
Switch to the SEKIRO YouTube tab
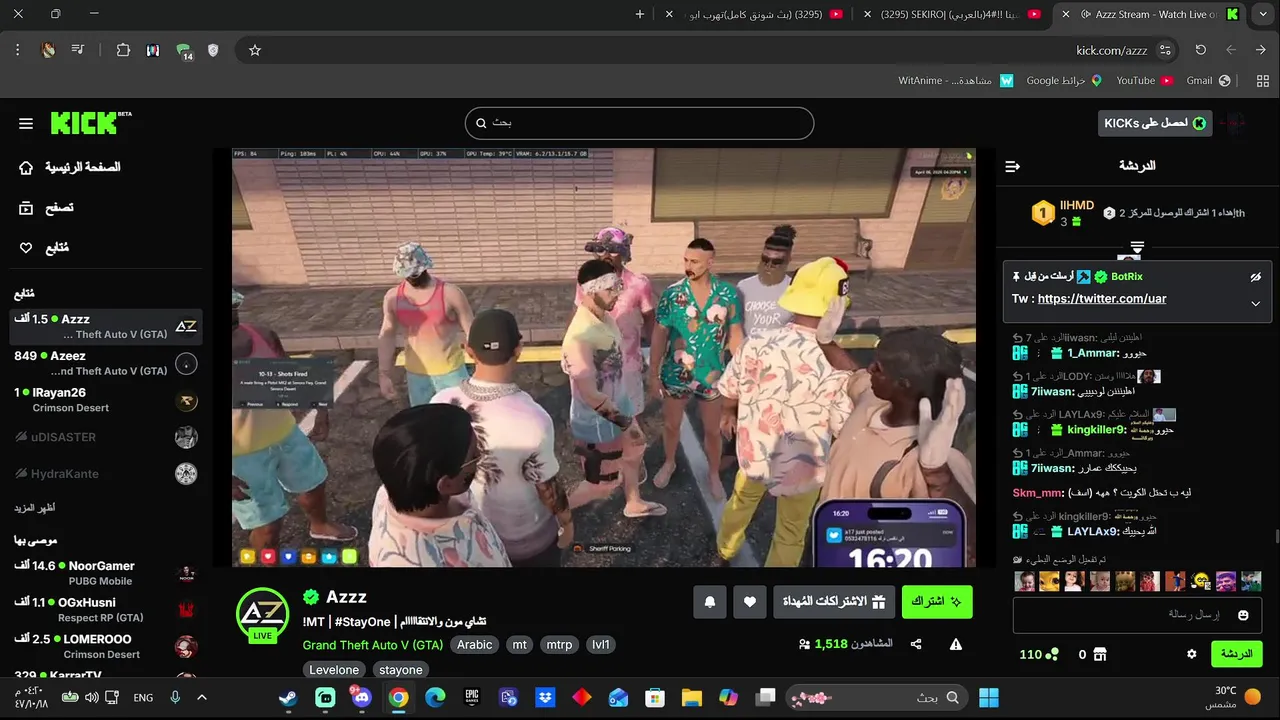pos(951,14)
